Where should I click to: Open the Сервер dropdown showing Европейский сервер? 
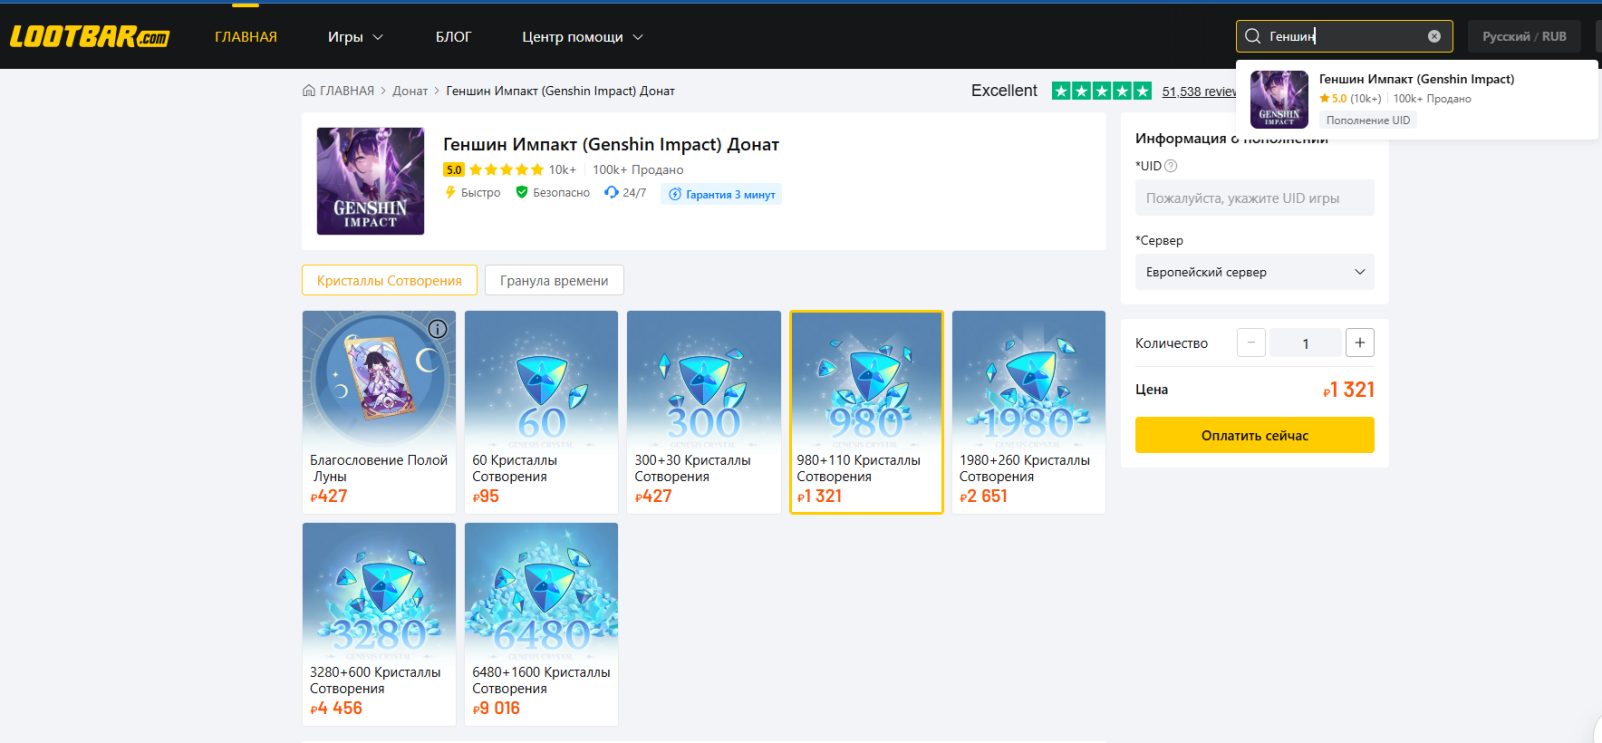coord(1254,272)
